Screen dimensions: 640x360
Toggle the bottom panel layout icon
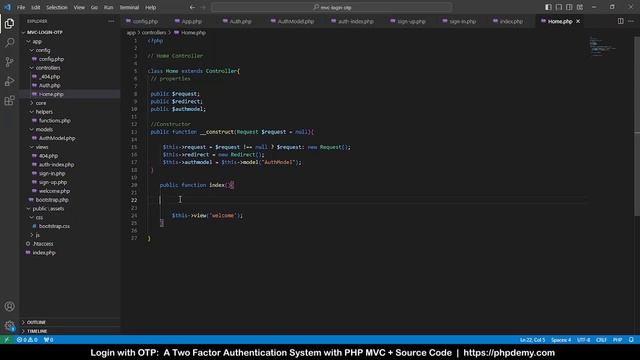coord(559,7)
